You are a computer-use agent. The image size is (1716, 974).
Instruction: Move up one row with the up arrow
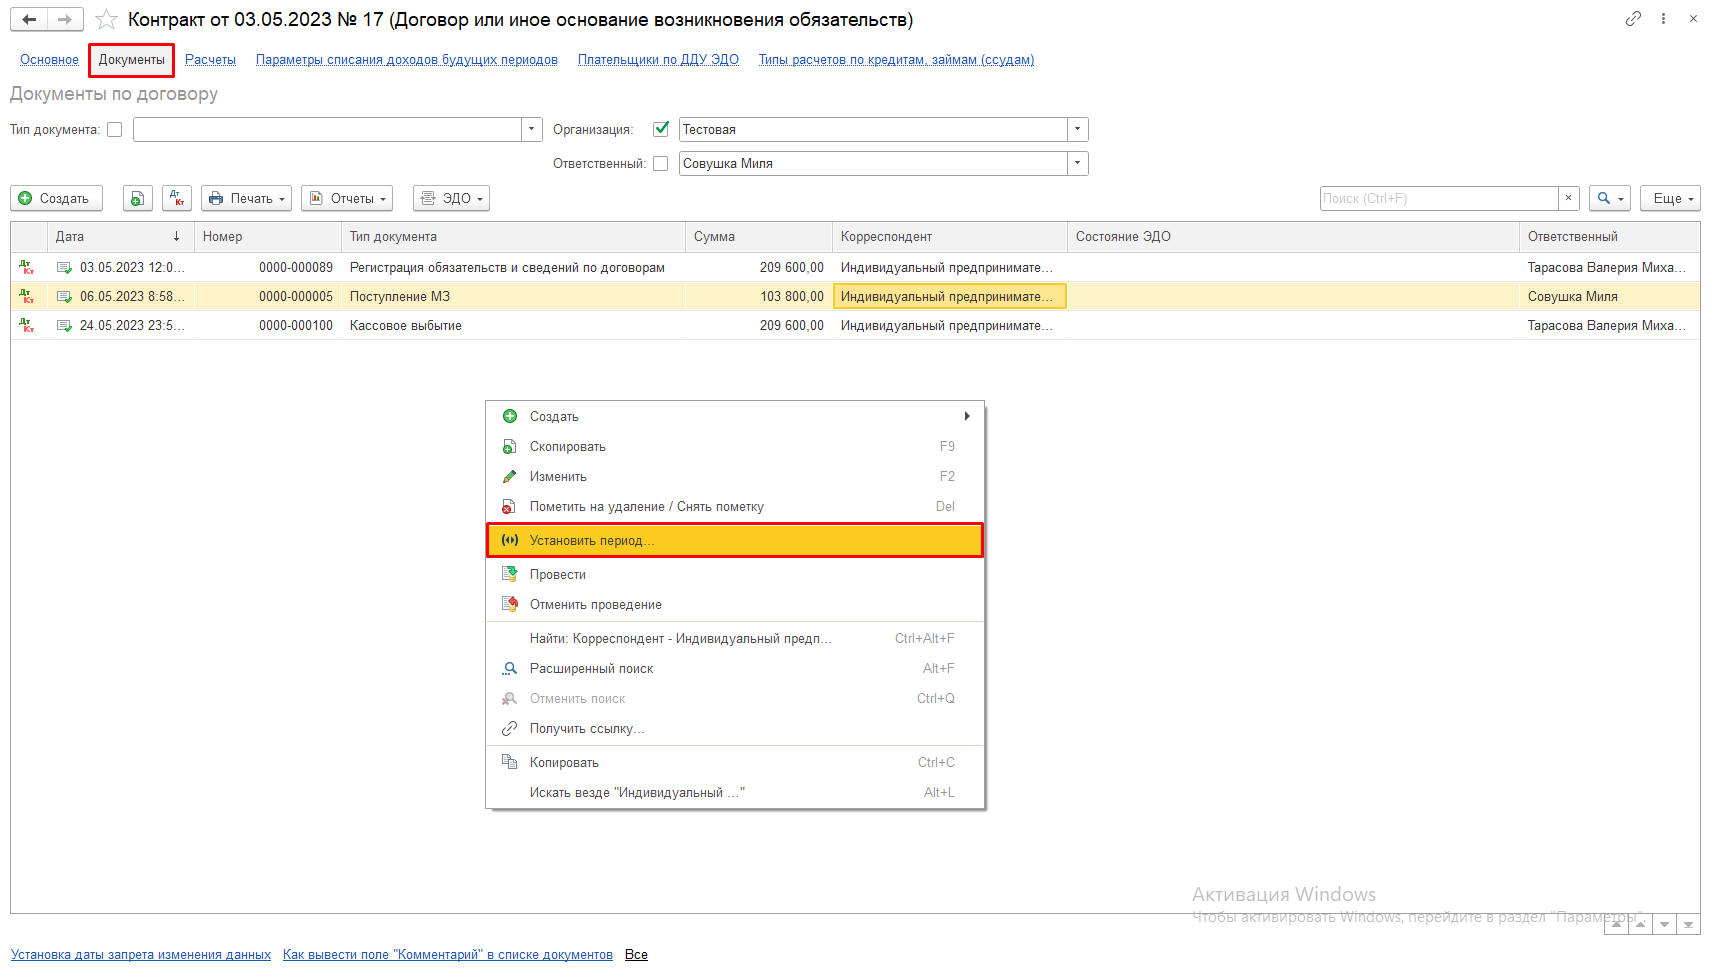click(x=1640, y=924)
